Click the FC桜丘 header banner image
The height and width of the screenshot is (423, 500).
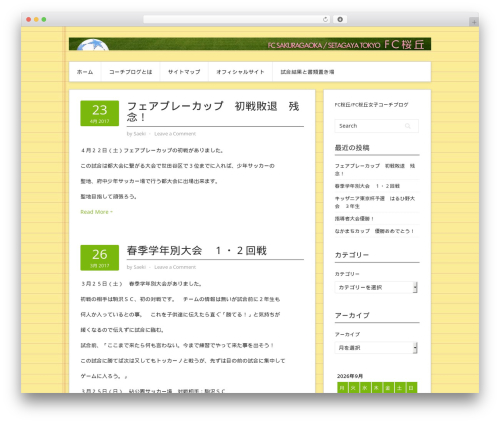tap(250, 44)
